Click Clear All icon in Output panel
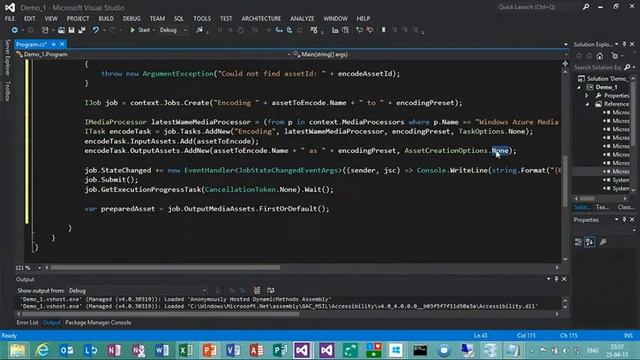 [257, 291]
